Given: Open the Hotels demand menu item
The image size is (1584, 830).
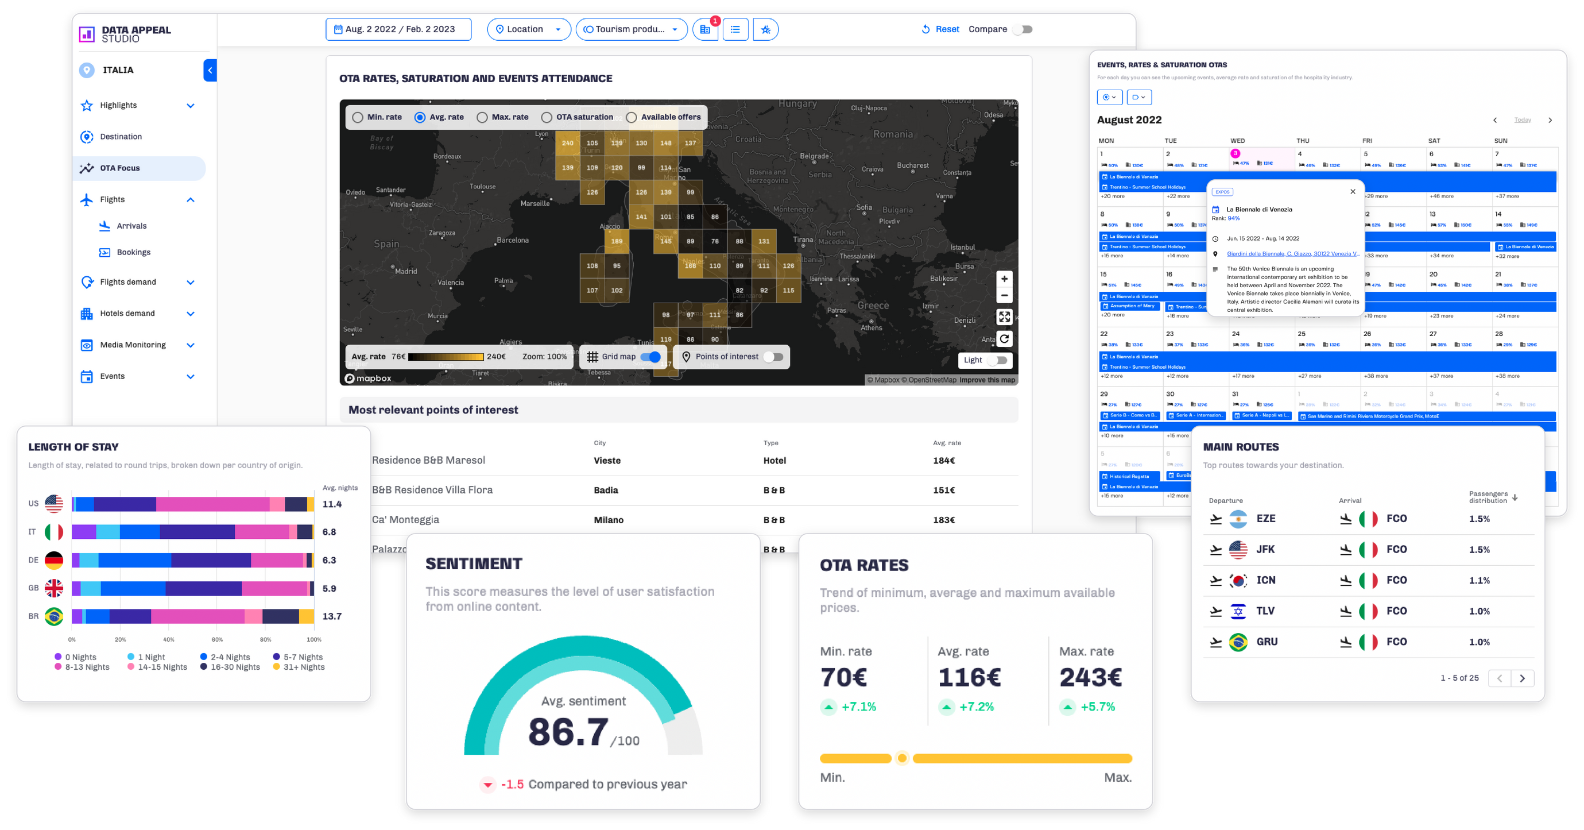Looking at the screenshot, I should point(127,314).
